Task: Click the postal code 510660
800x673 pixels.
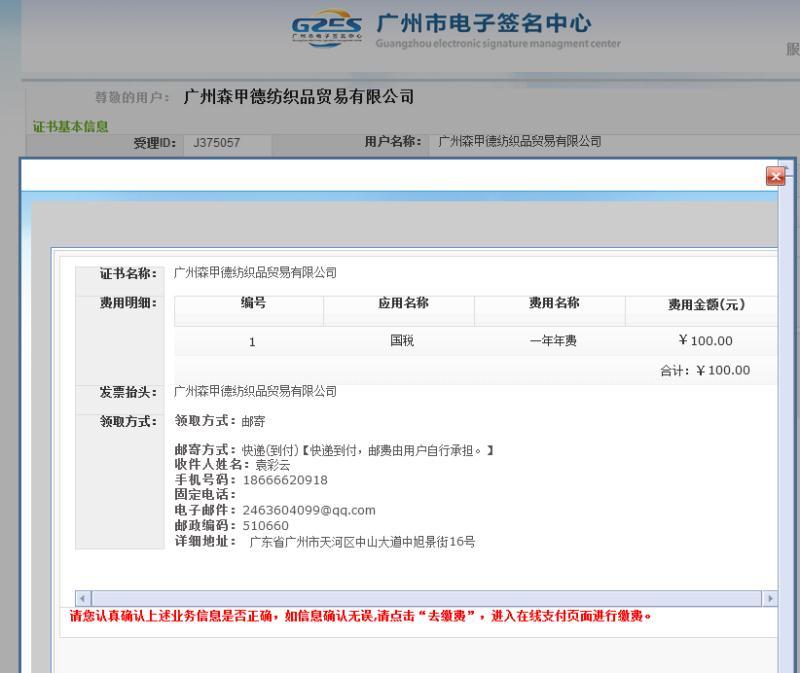Action: [x=265, y=526]
